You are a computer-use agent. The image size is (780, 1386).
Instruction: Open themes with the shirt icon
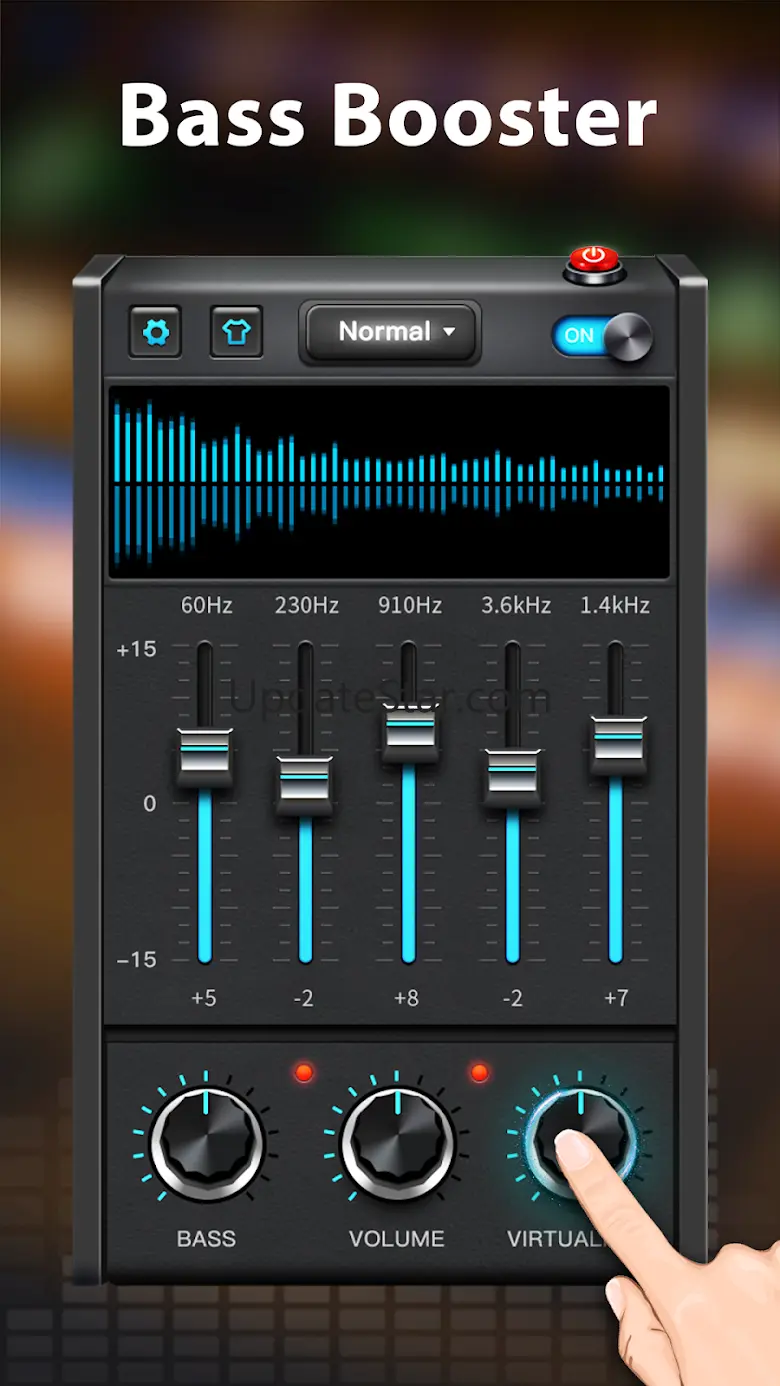click(236, 332)
